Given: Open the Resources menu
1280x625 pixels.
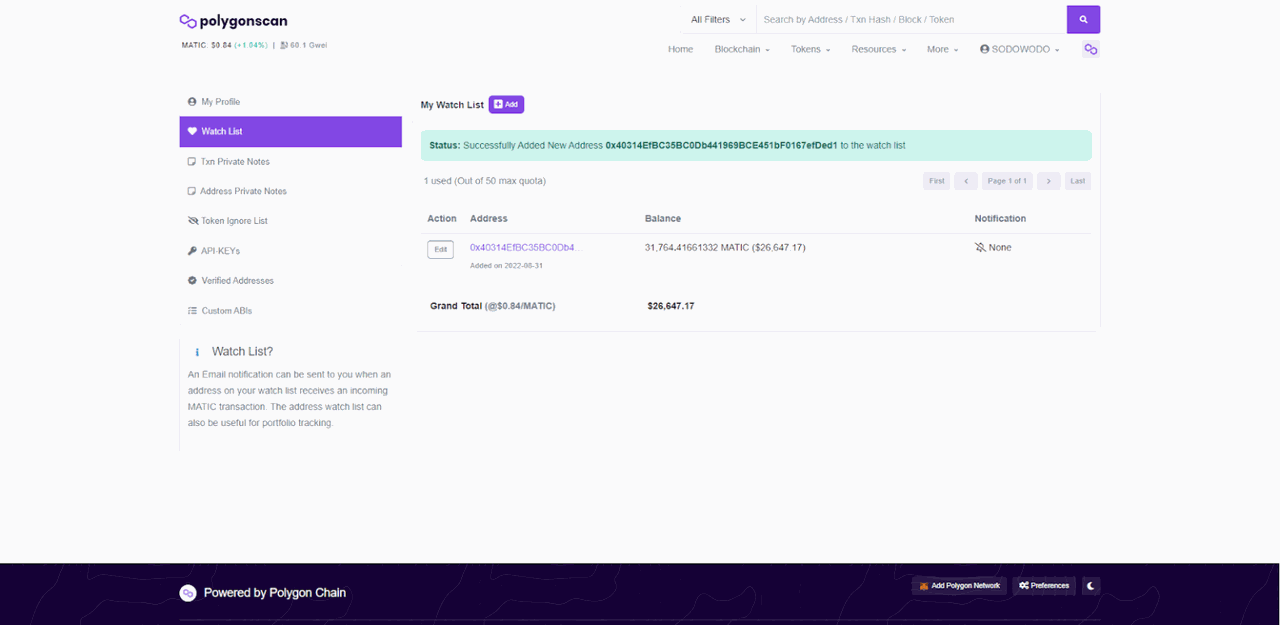Looking at the screenshot, I should (877, 49).
